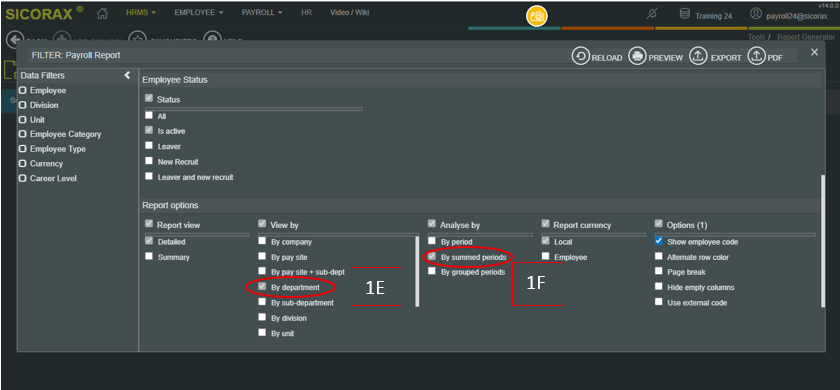Check By pay site + sub-dept checkbox
The image size is (840, 390).
(262, 271)
